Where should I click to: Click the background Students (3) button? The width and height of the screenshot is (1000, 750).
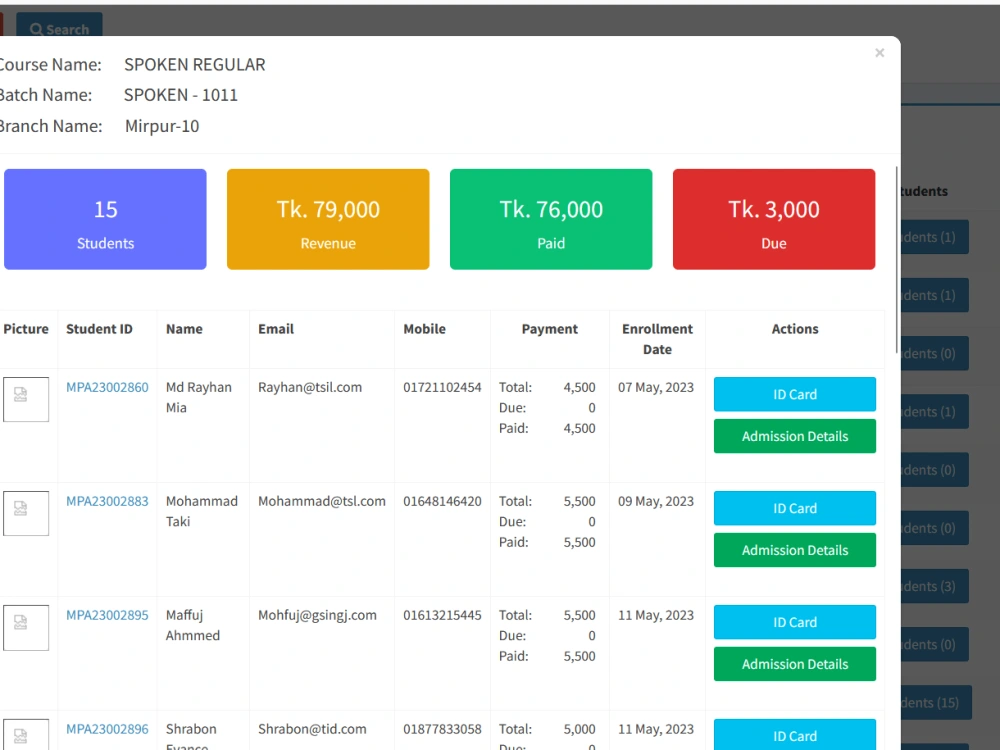(934, 586)
